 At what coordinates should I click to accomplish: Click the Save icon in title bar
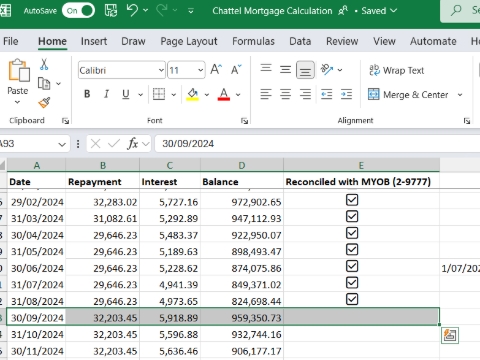click(111, 11)
